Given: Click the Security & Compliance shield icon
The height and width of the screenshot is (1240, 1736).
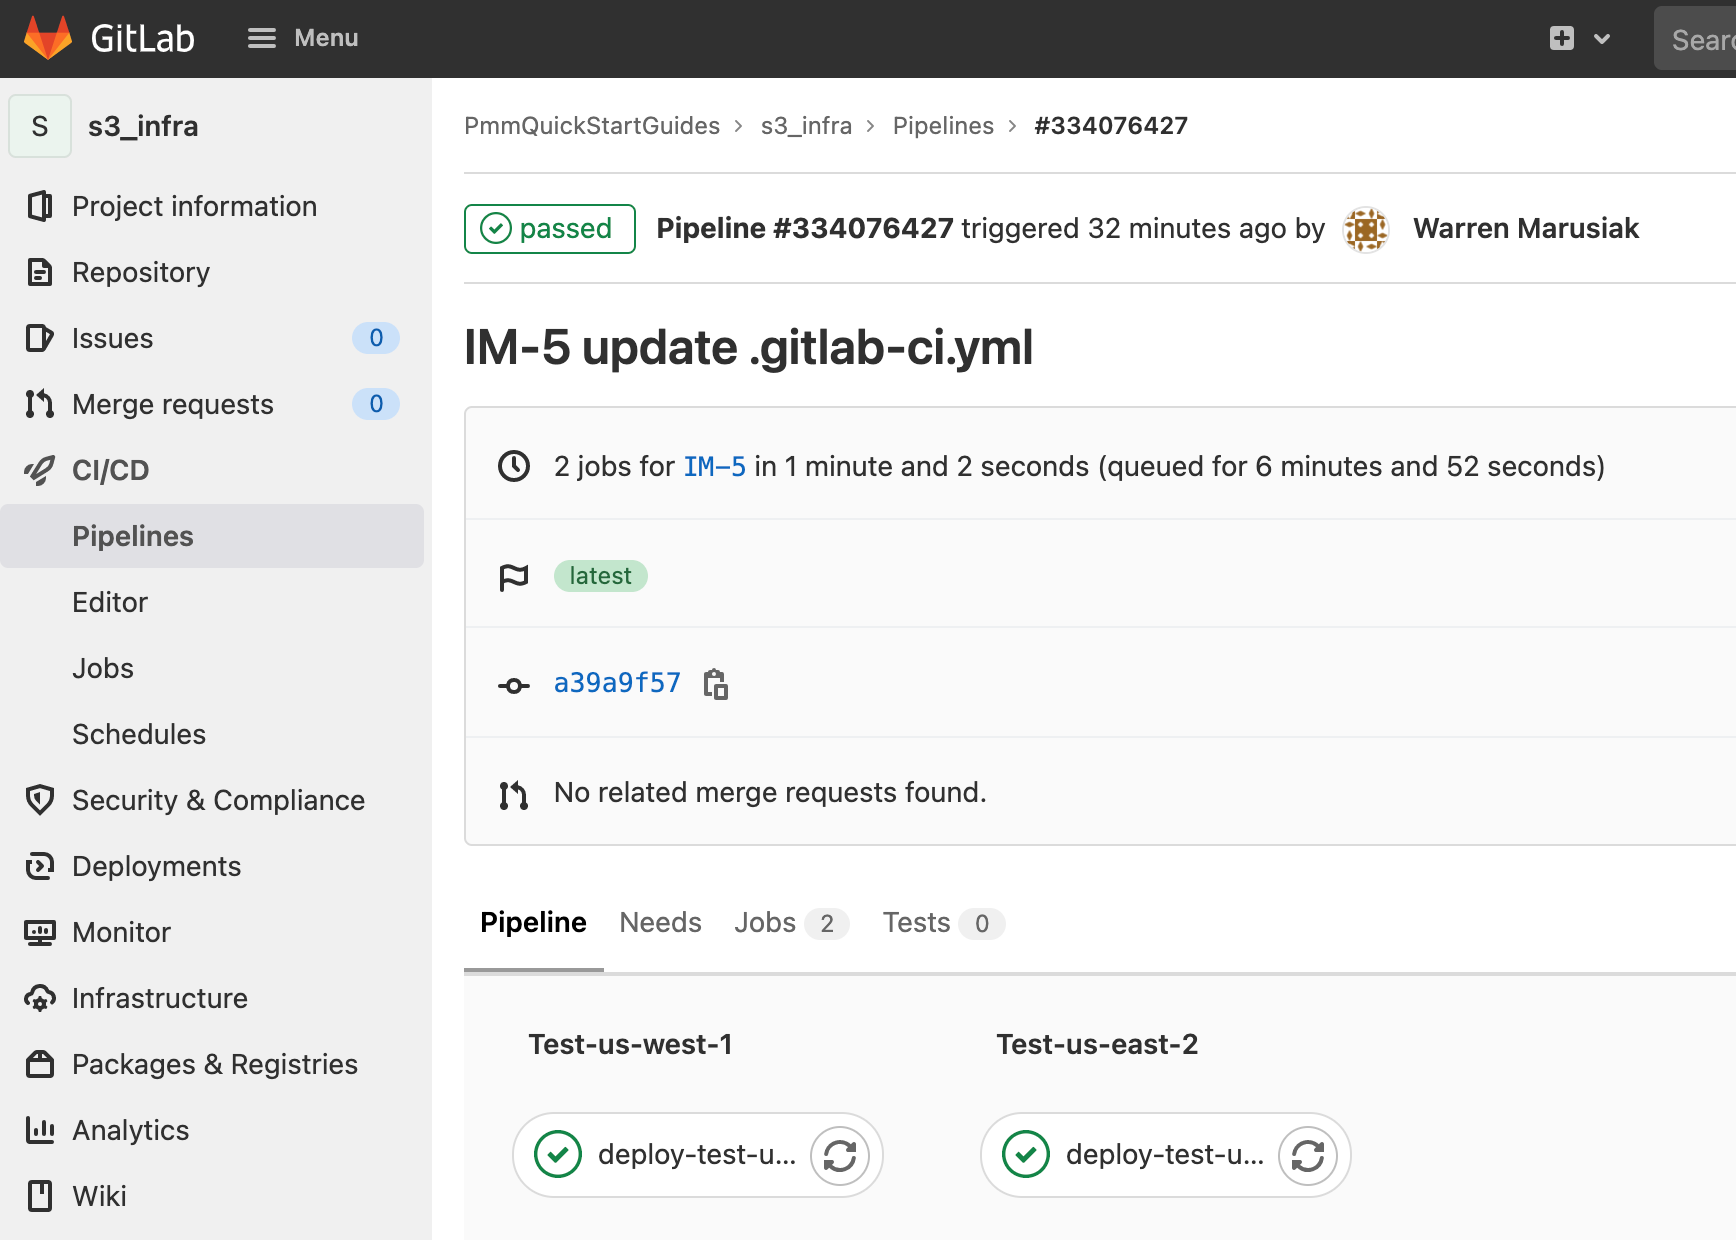Looking at the screenshot, I should [38, 800].
